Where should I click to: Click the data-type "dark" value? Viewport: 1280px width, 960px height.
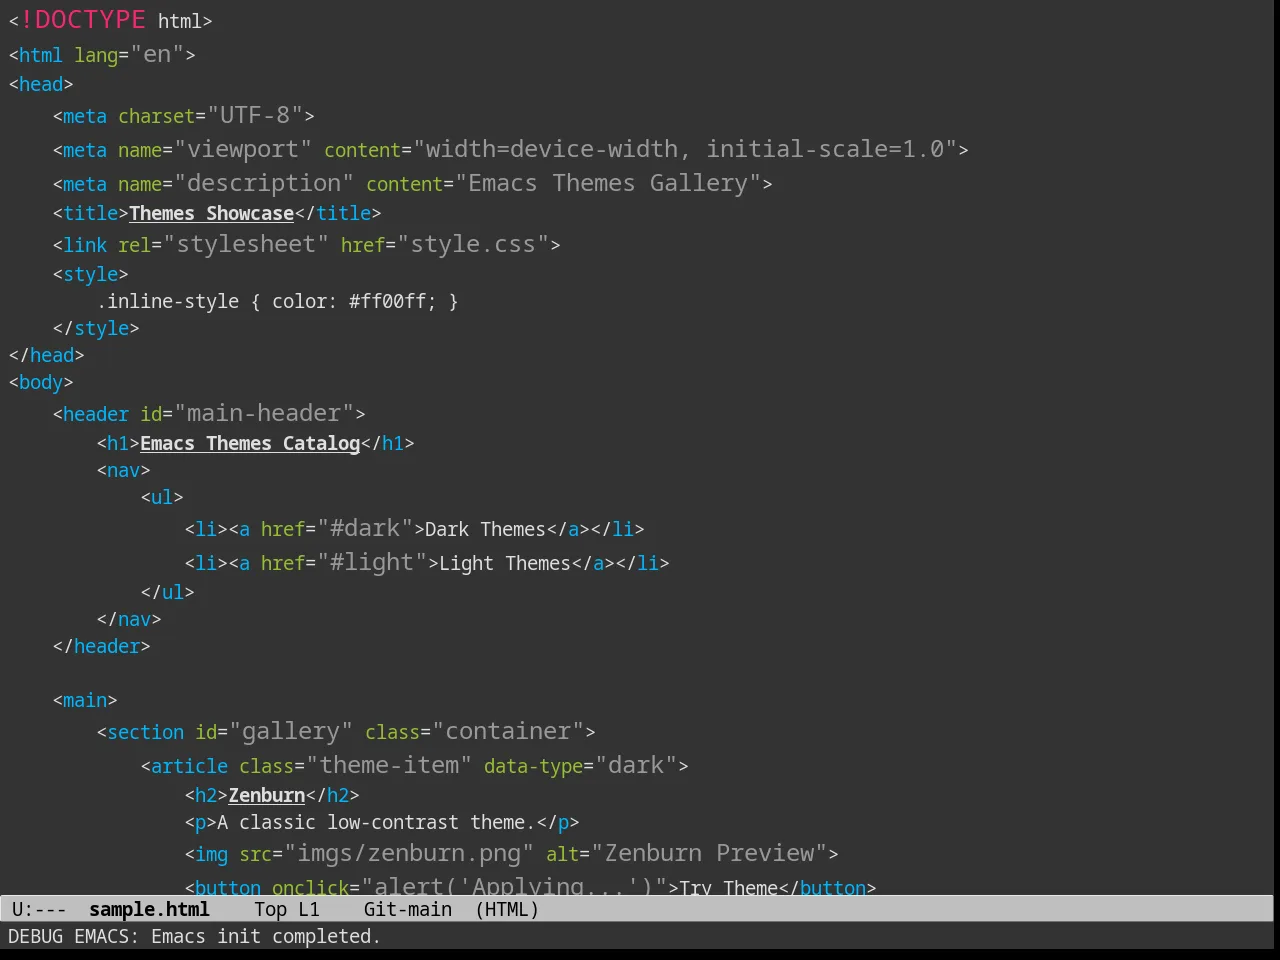tap(636, 765)
